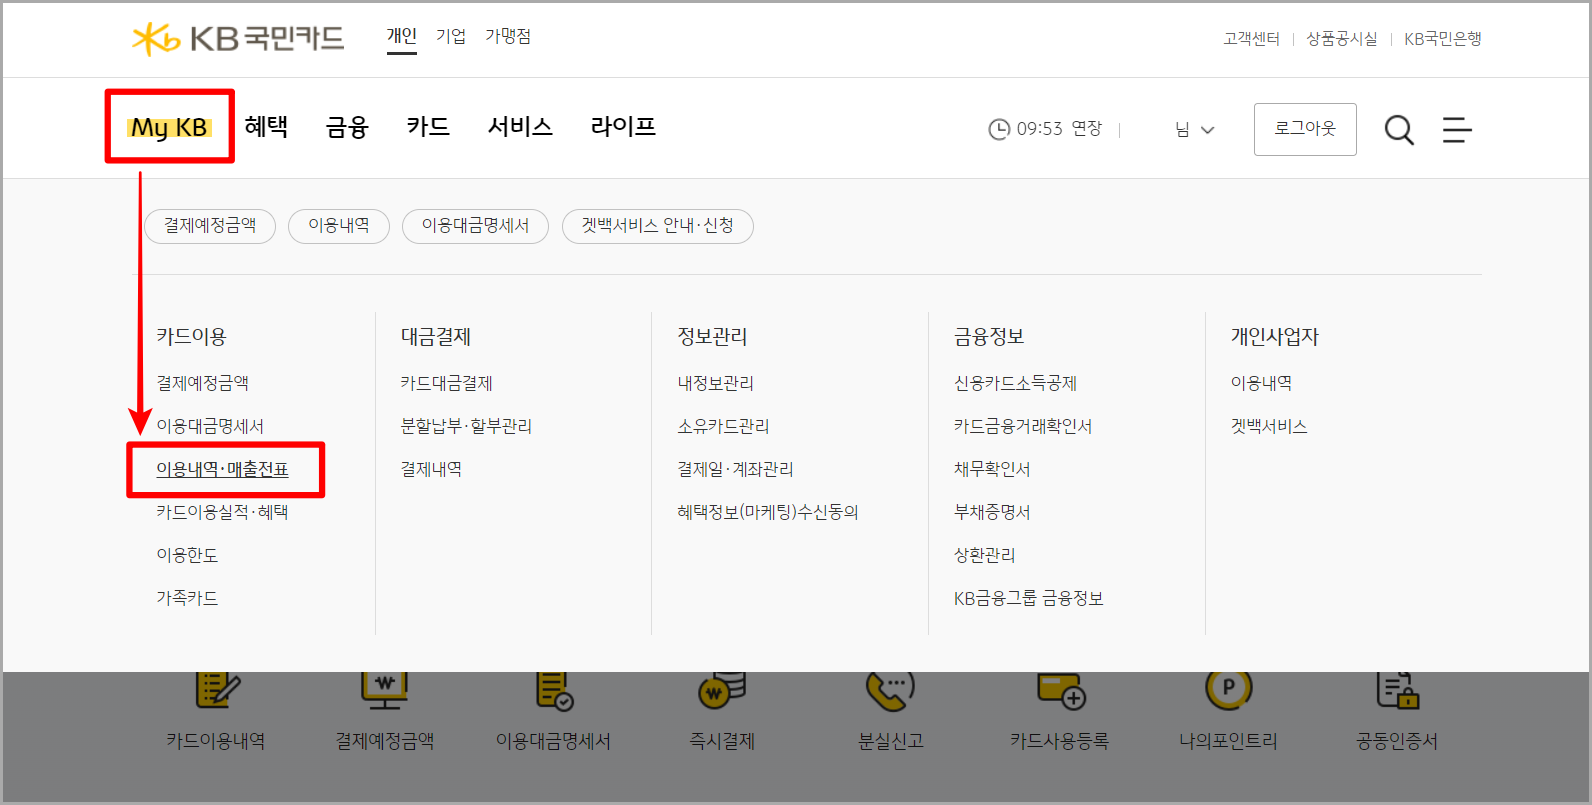1592x805 pixels.
Task: Open 상환관리 link
Action: tap(985, 555)
